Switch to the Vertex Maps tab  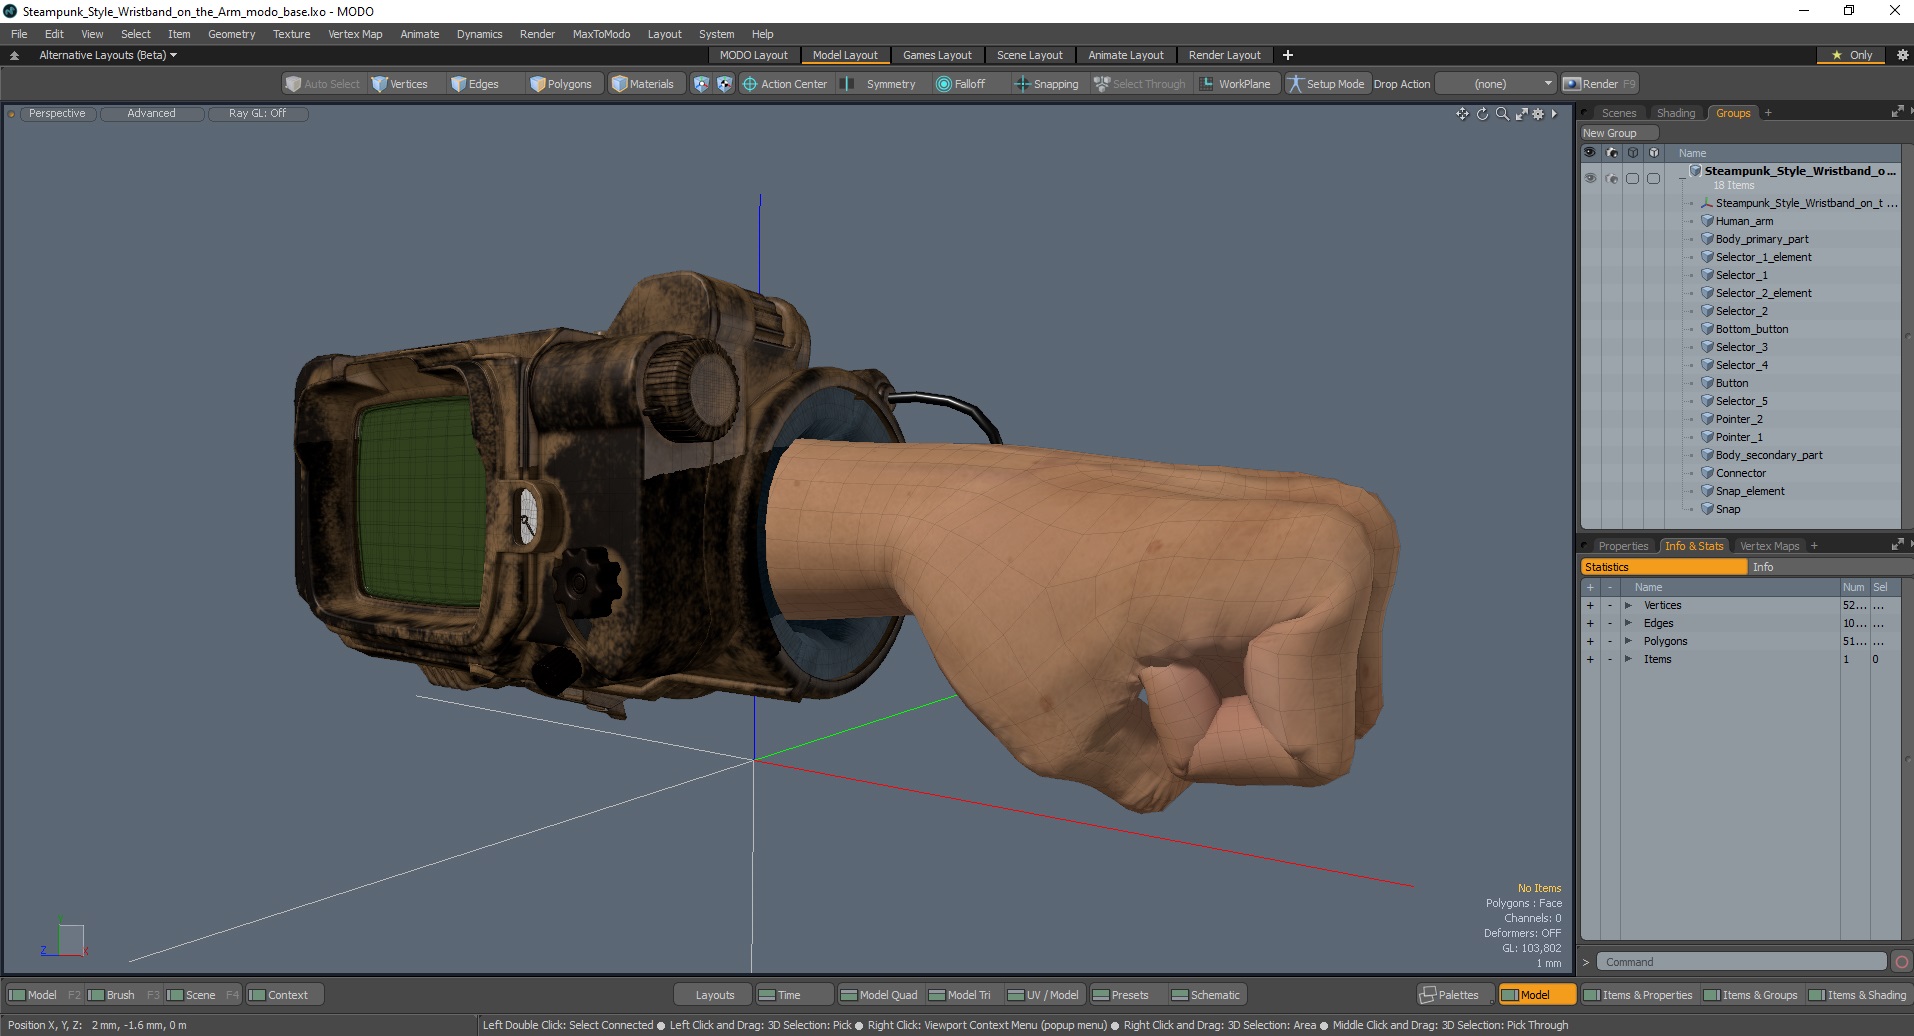[1769, 546]
